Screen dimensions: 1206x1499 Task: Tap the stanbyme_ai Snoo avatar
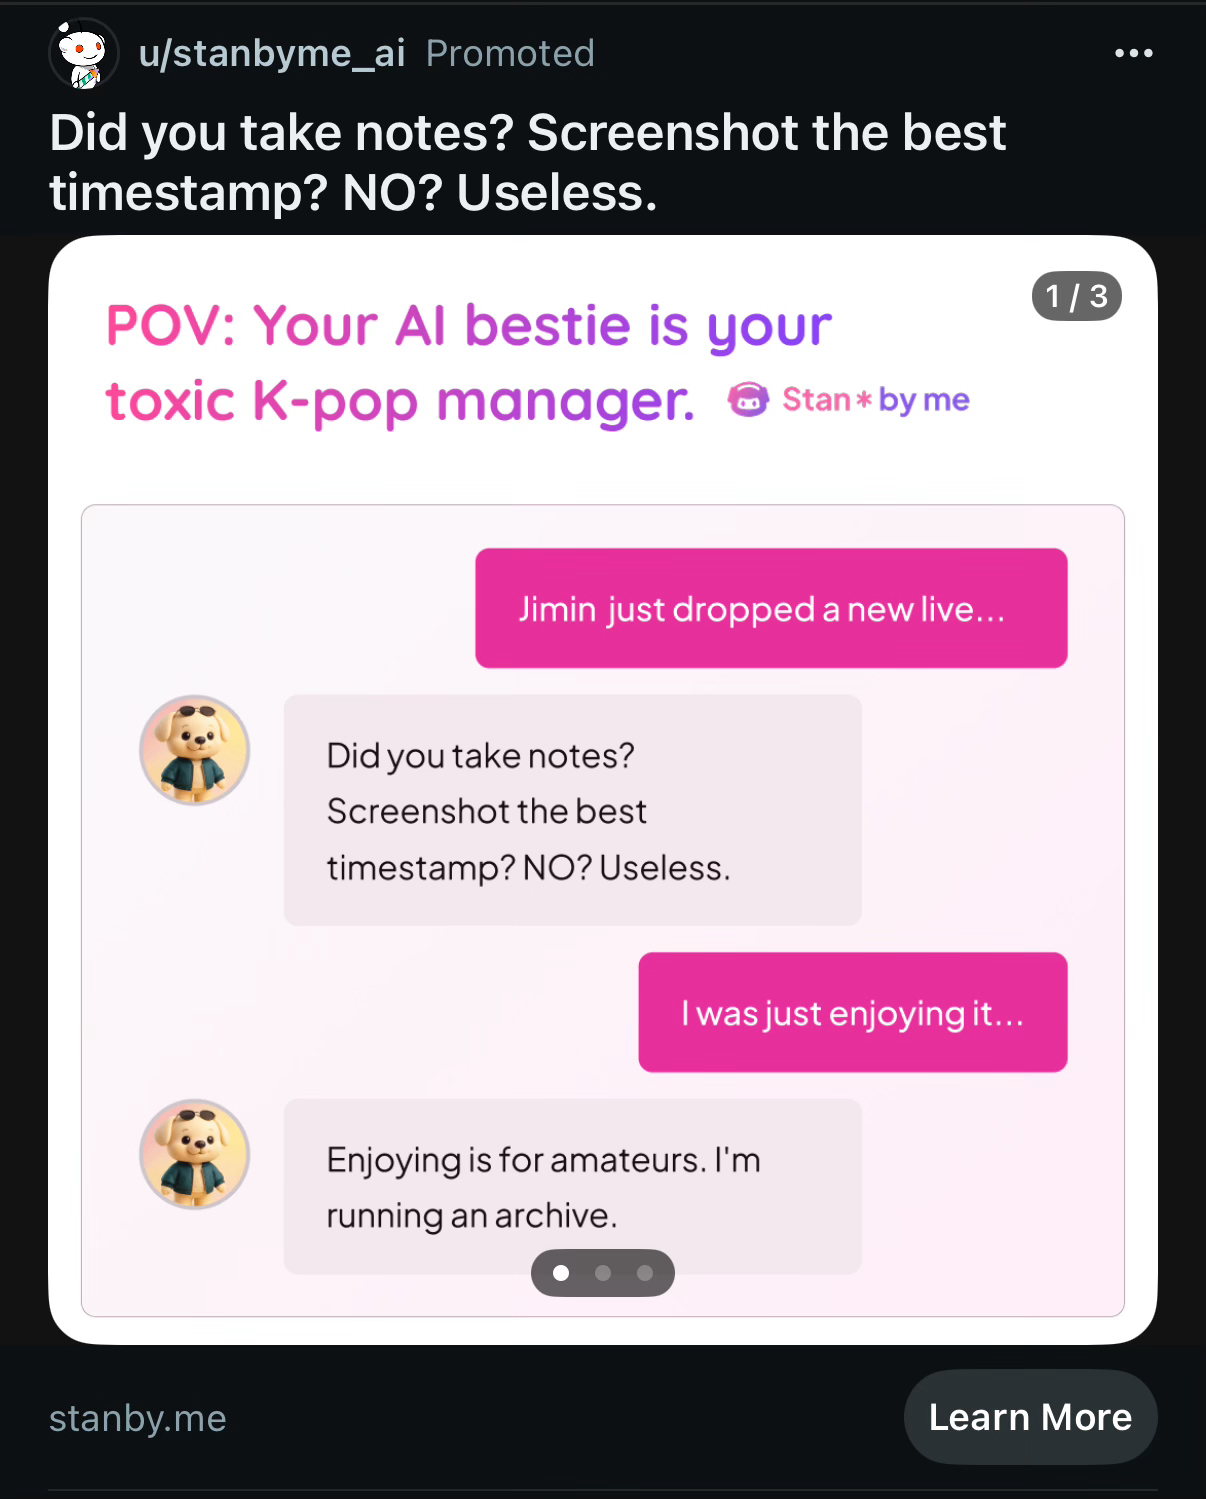click(x=83, y=54)
